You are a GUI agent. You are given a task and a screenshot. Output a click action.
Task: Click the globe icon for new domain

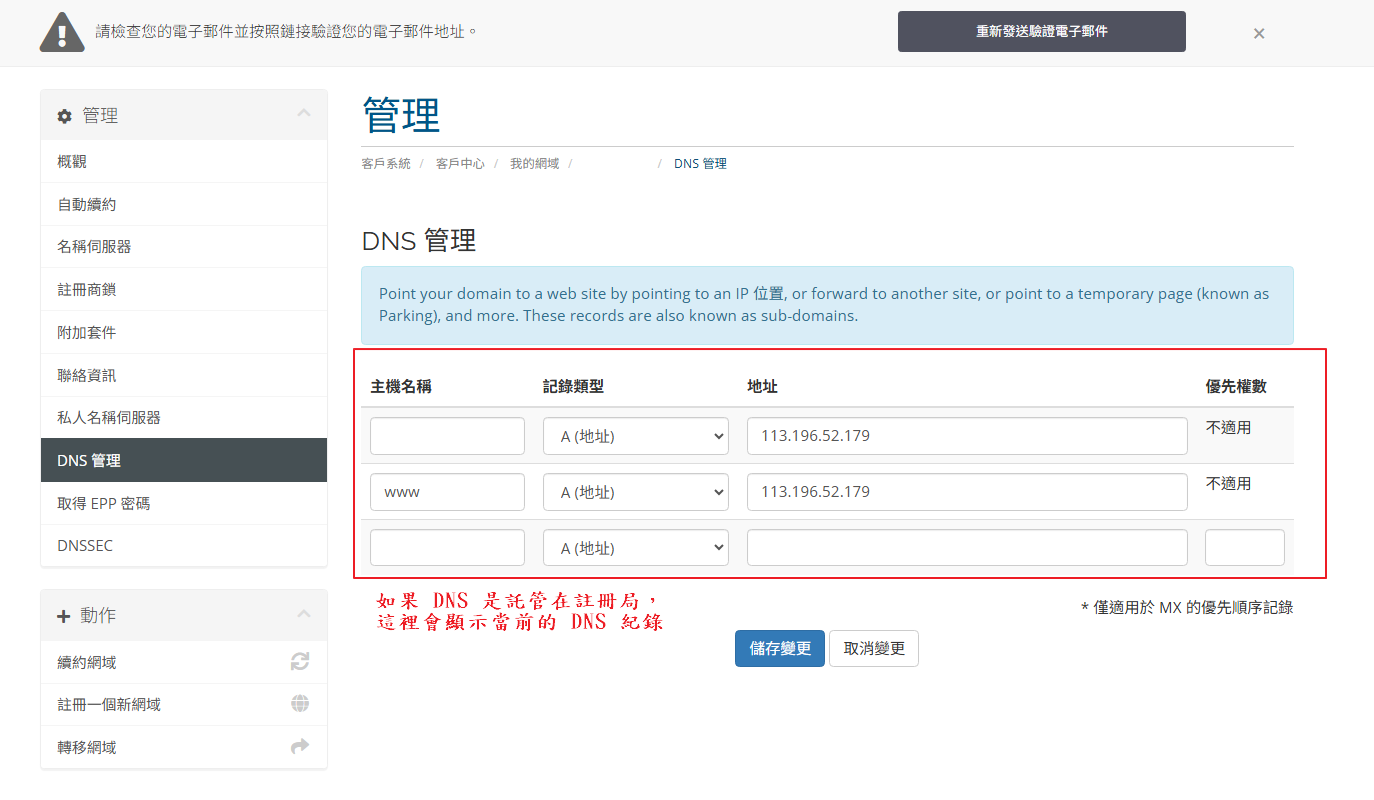[300, 704]
